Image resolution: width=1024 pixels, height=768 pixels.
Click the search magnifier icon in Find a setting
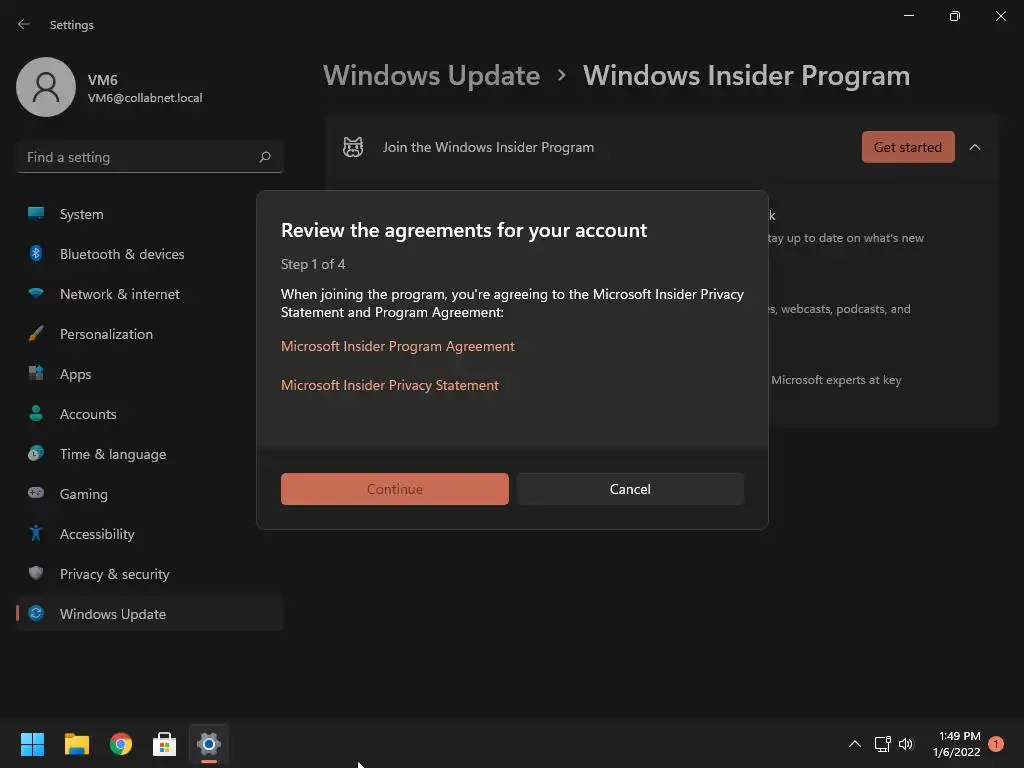264,157
